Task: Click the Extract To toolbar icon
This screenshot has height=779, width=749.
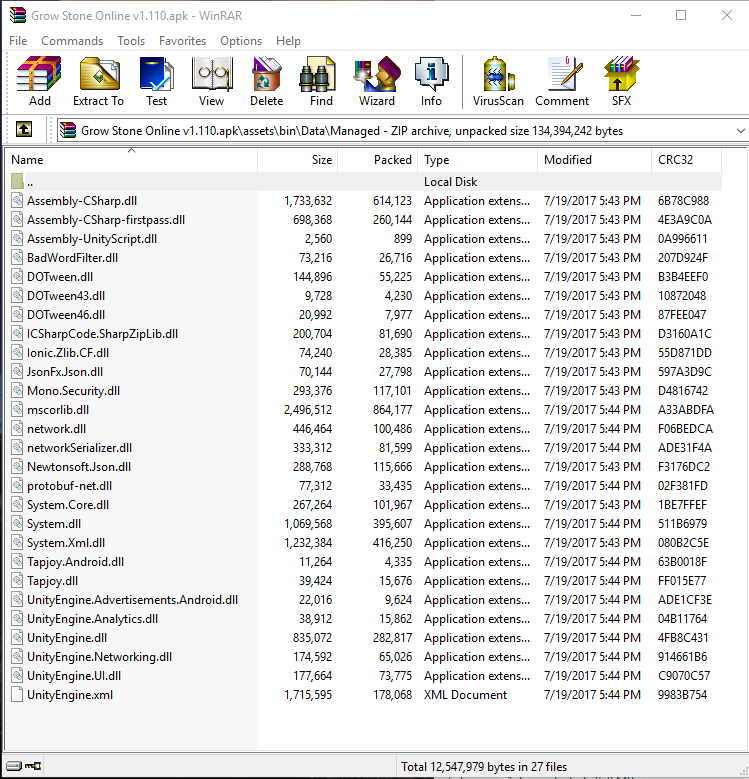Action: coord(99,74)
